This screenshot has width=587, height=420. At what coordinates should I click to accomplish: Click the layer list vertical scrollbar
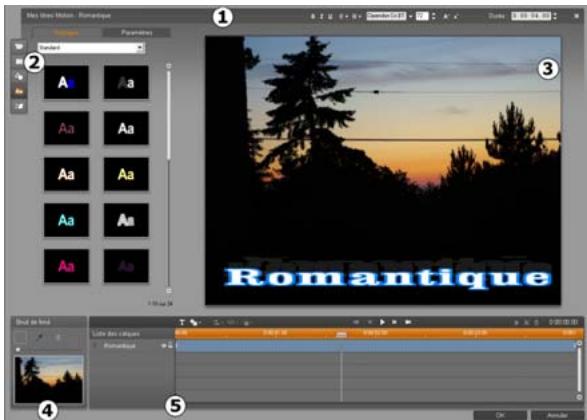pos(579,370)
